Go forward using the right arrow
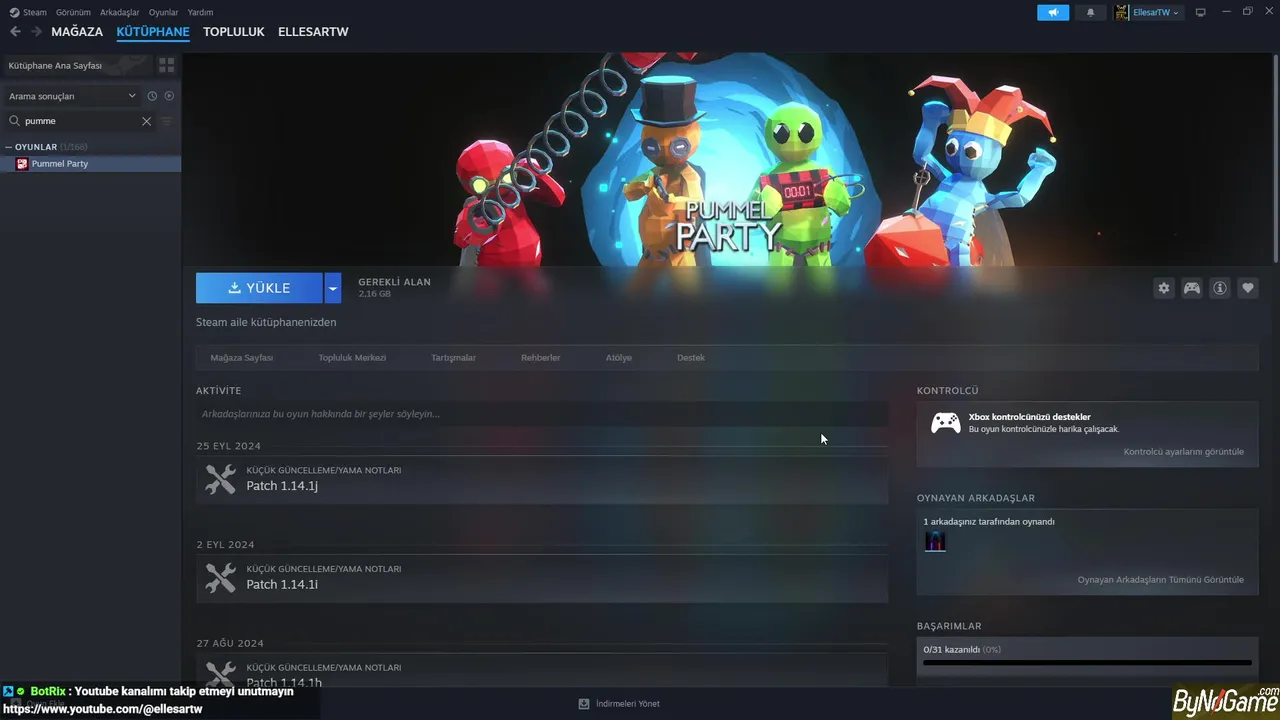The image size is (1280, 720). pos(36,32)
